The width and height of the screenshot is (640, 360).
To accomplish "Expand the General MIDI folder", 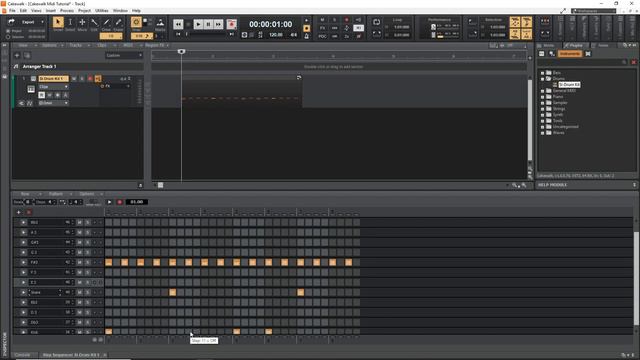I will pos(542,91).
